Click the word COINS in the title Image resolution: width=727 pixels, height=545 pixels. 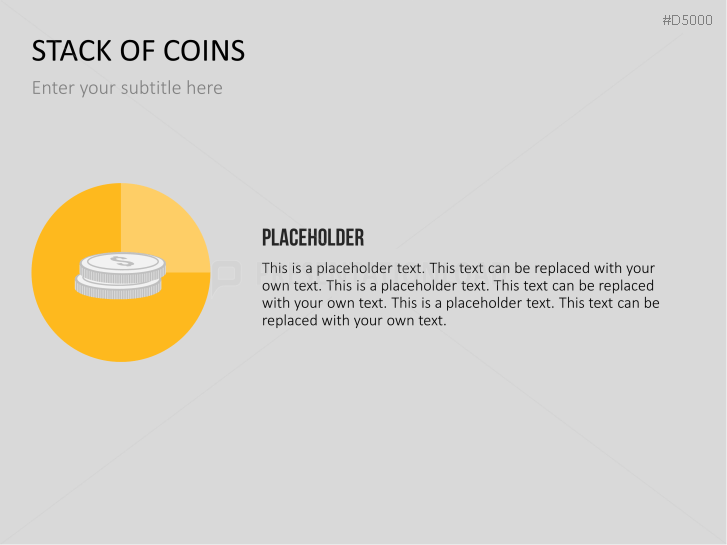pyautogui.click(x=206, y=51)
